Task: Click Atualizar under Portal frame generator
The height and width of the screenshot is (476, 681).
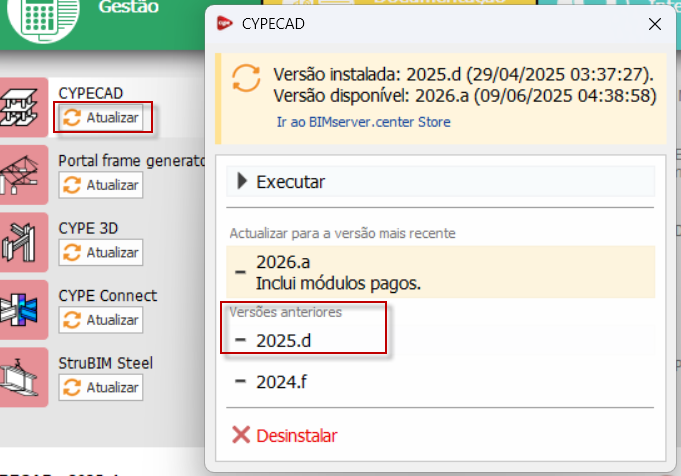Action: [x=101, y=185]
